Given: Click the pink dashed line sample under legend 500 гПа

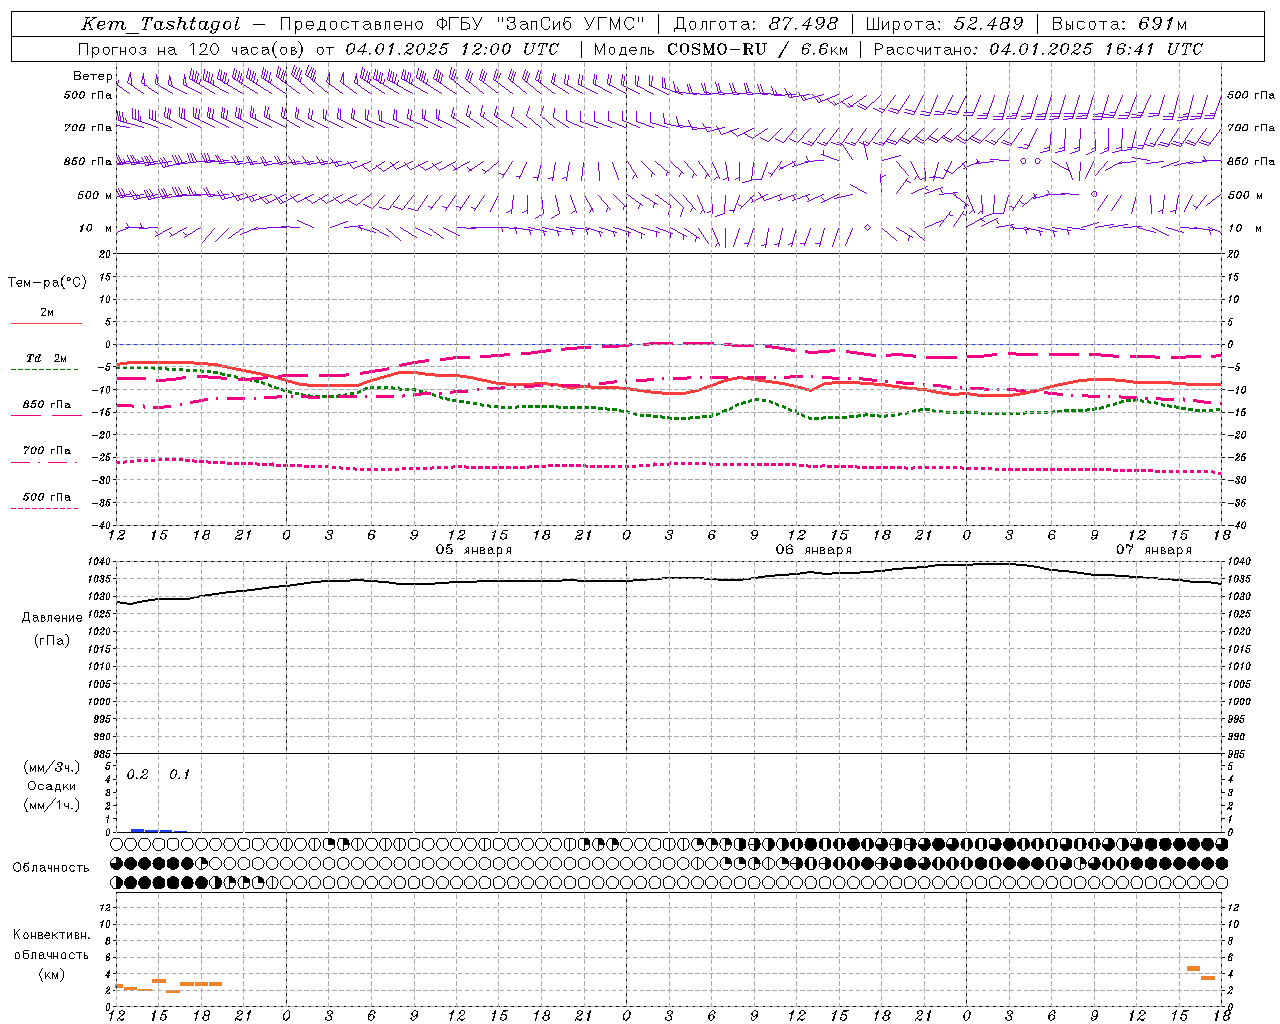Looking at the screenshot, I should 44,508.
